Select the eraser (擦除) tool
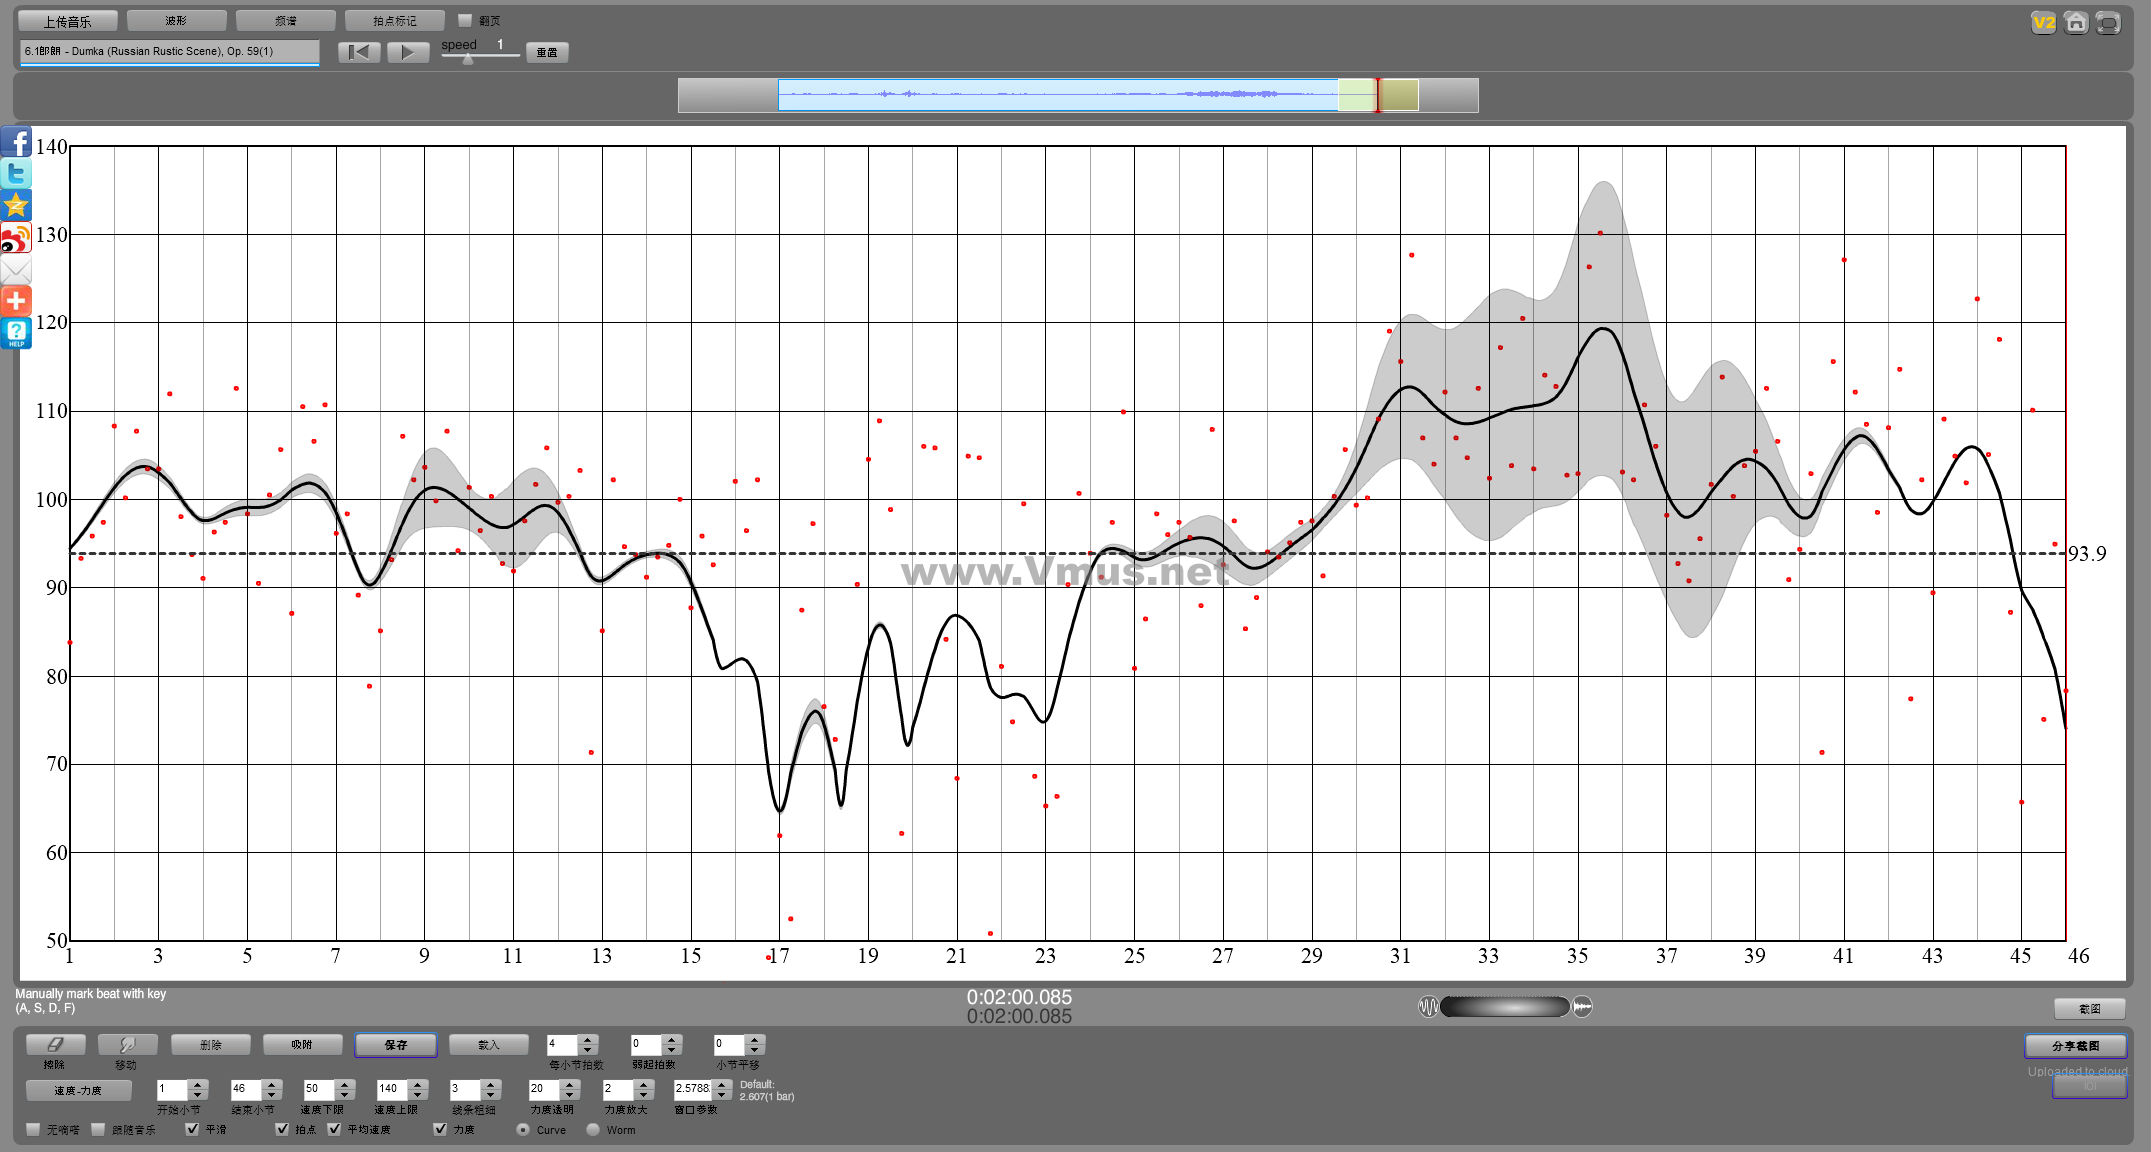 tap(55, 1044)
